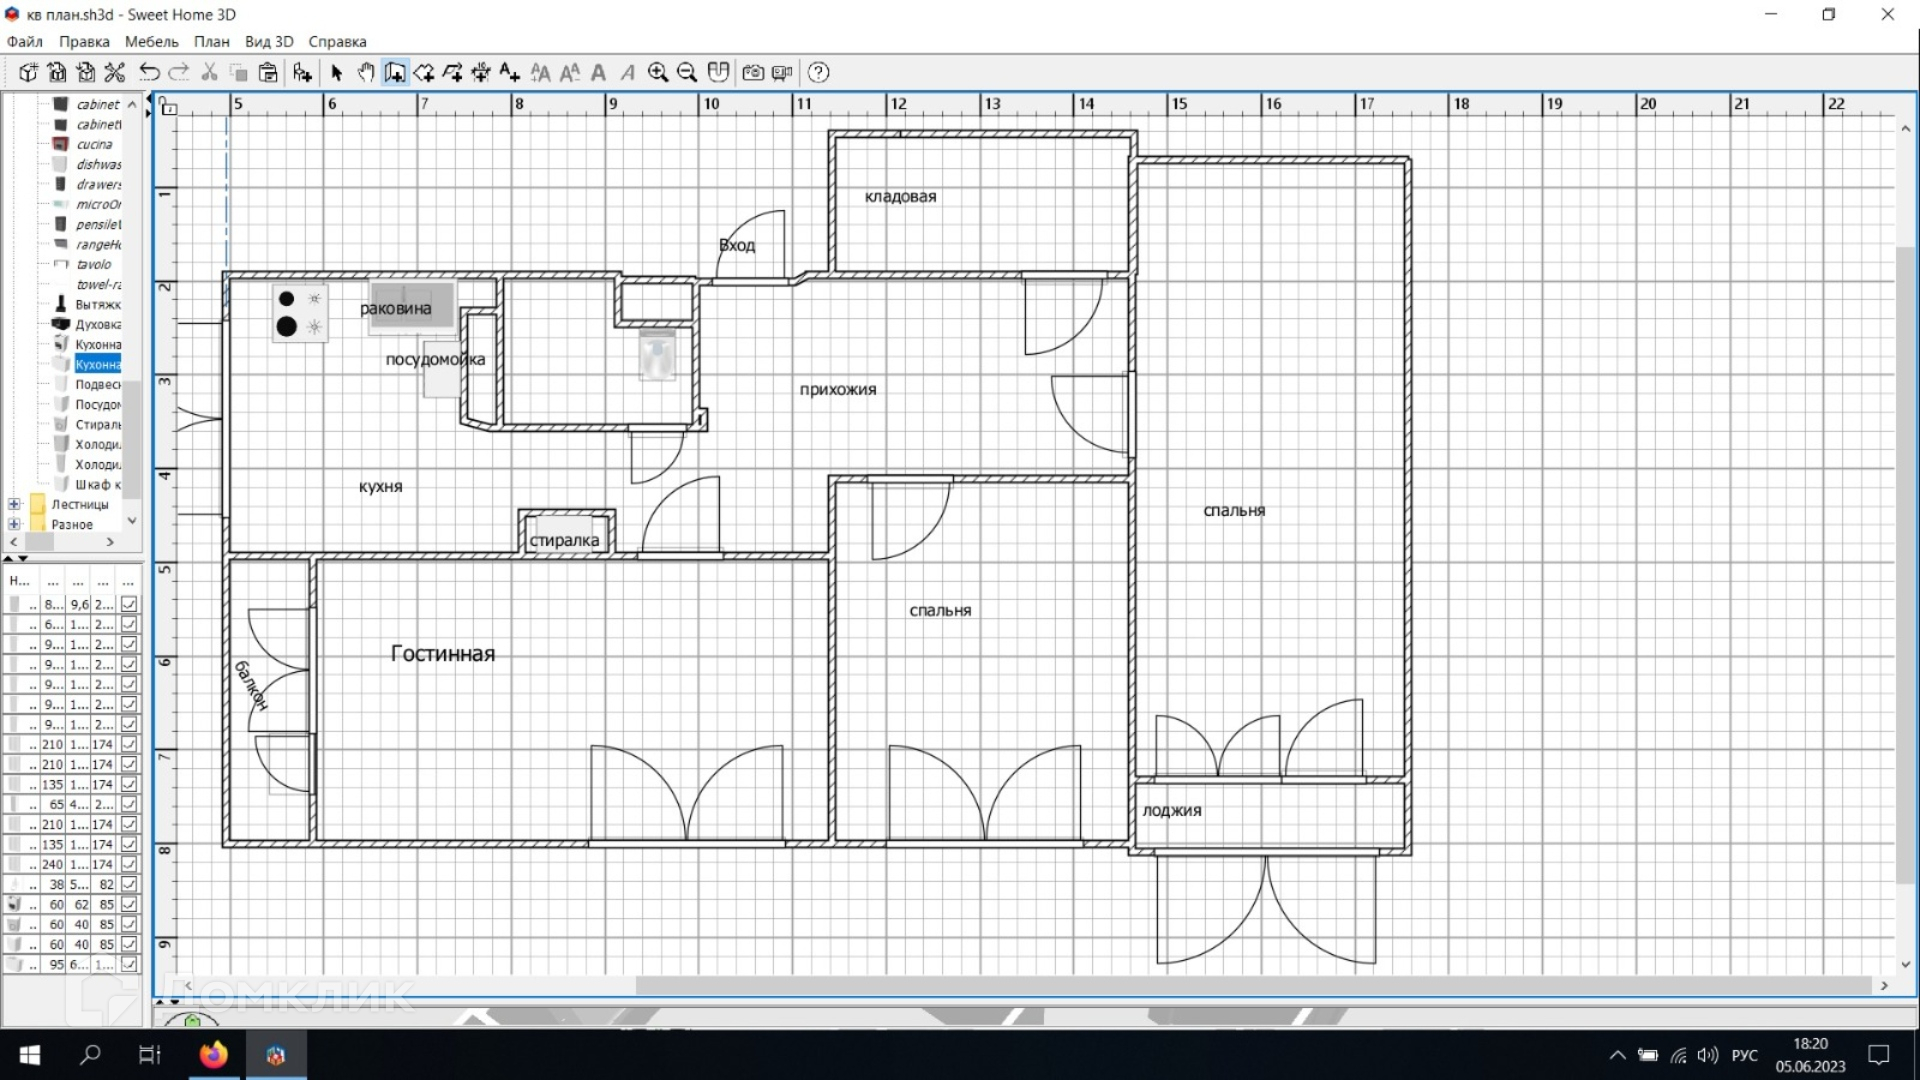Select the Pan hand tool

pos(366,72)
